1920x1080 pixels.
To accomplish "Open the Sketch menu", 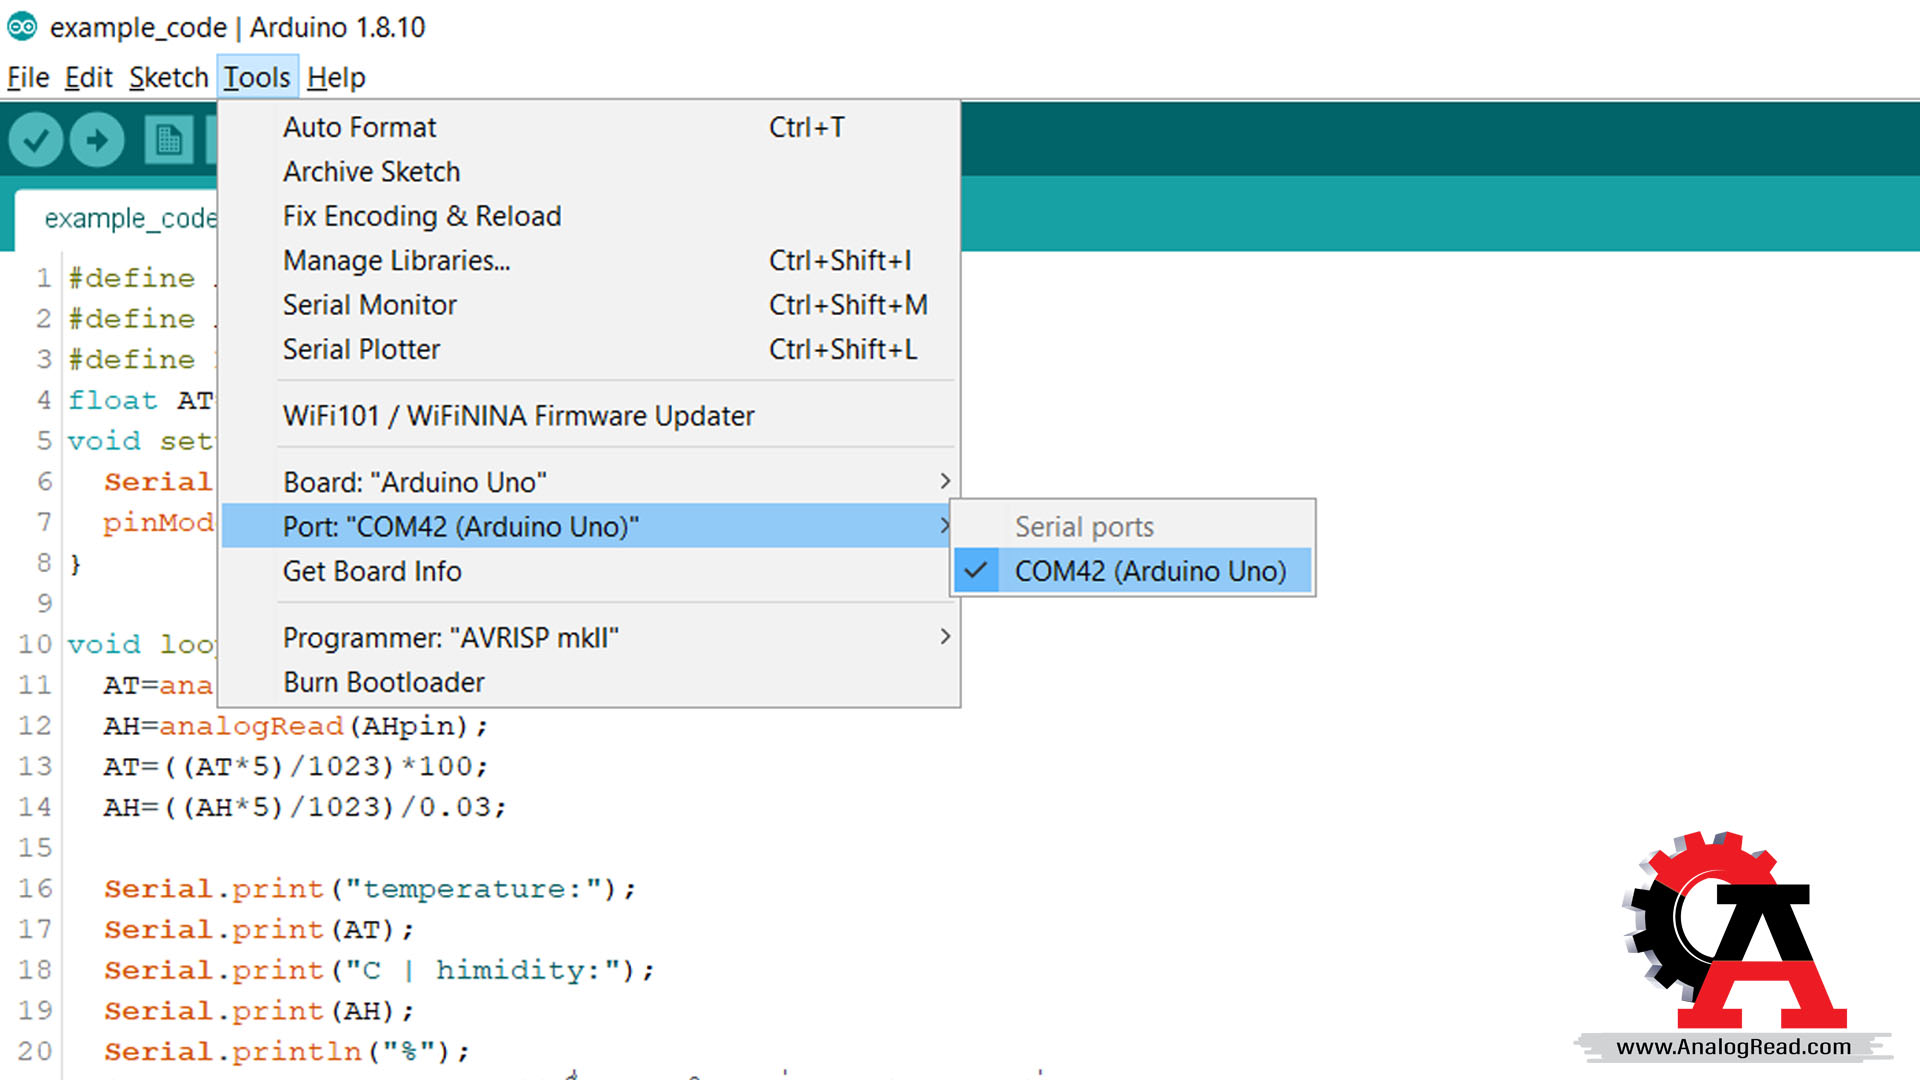I will [168, 77].
